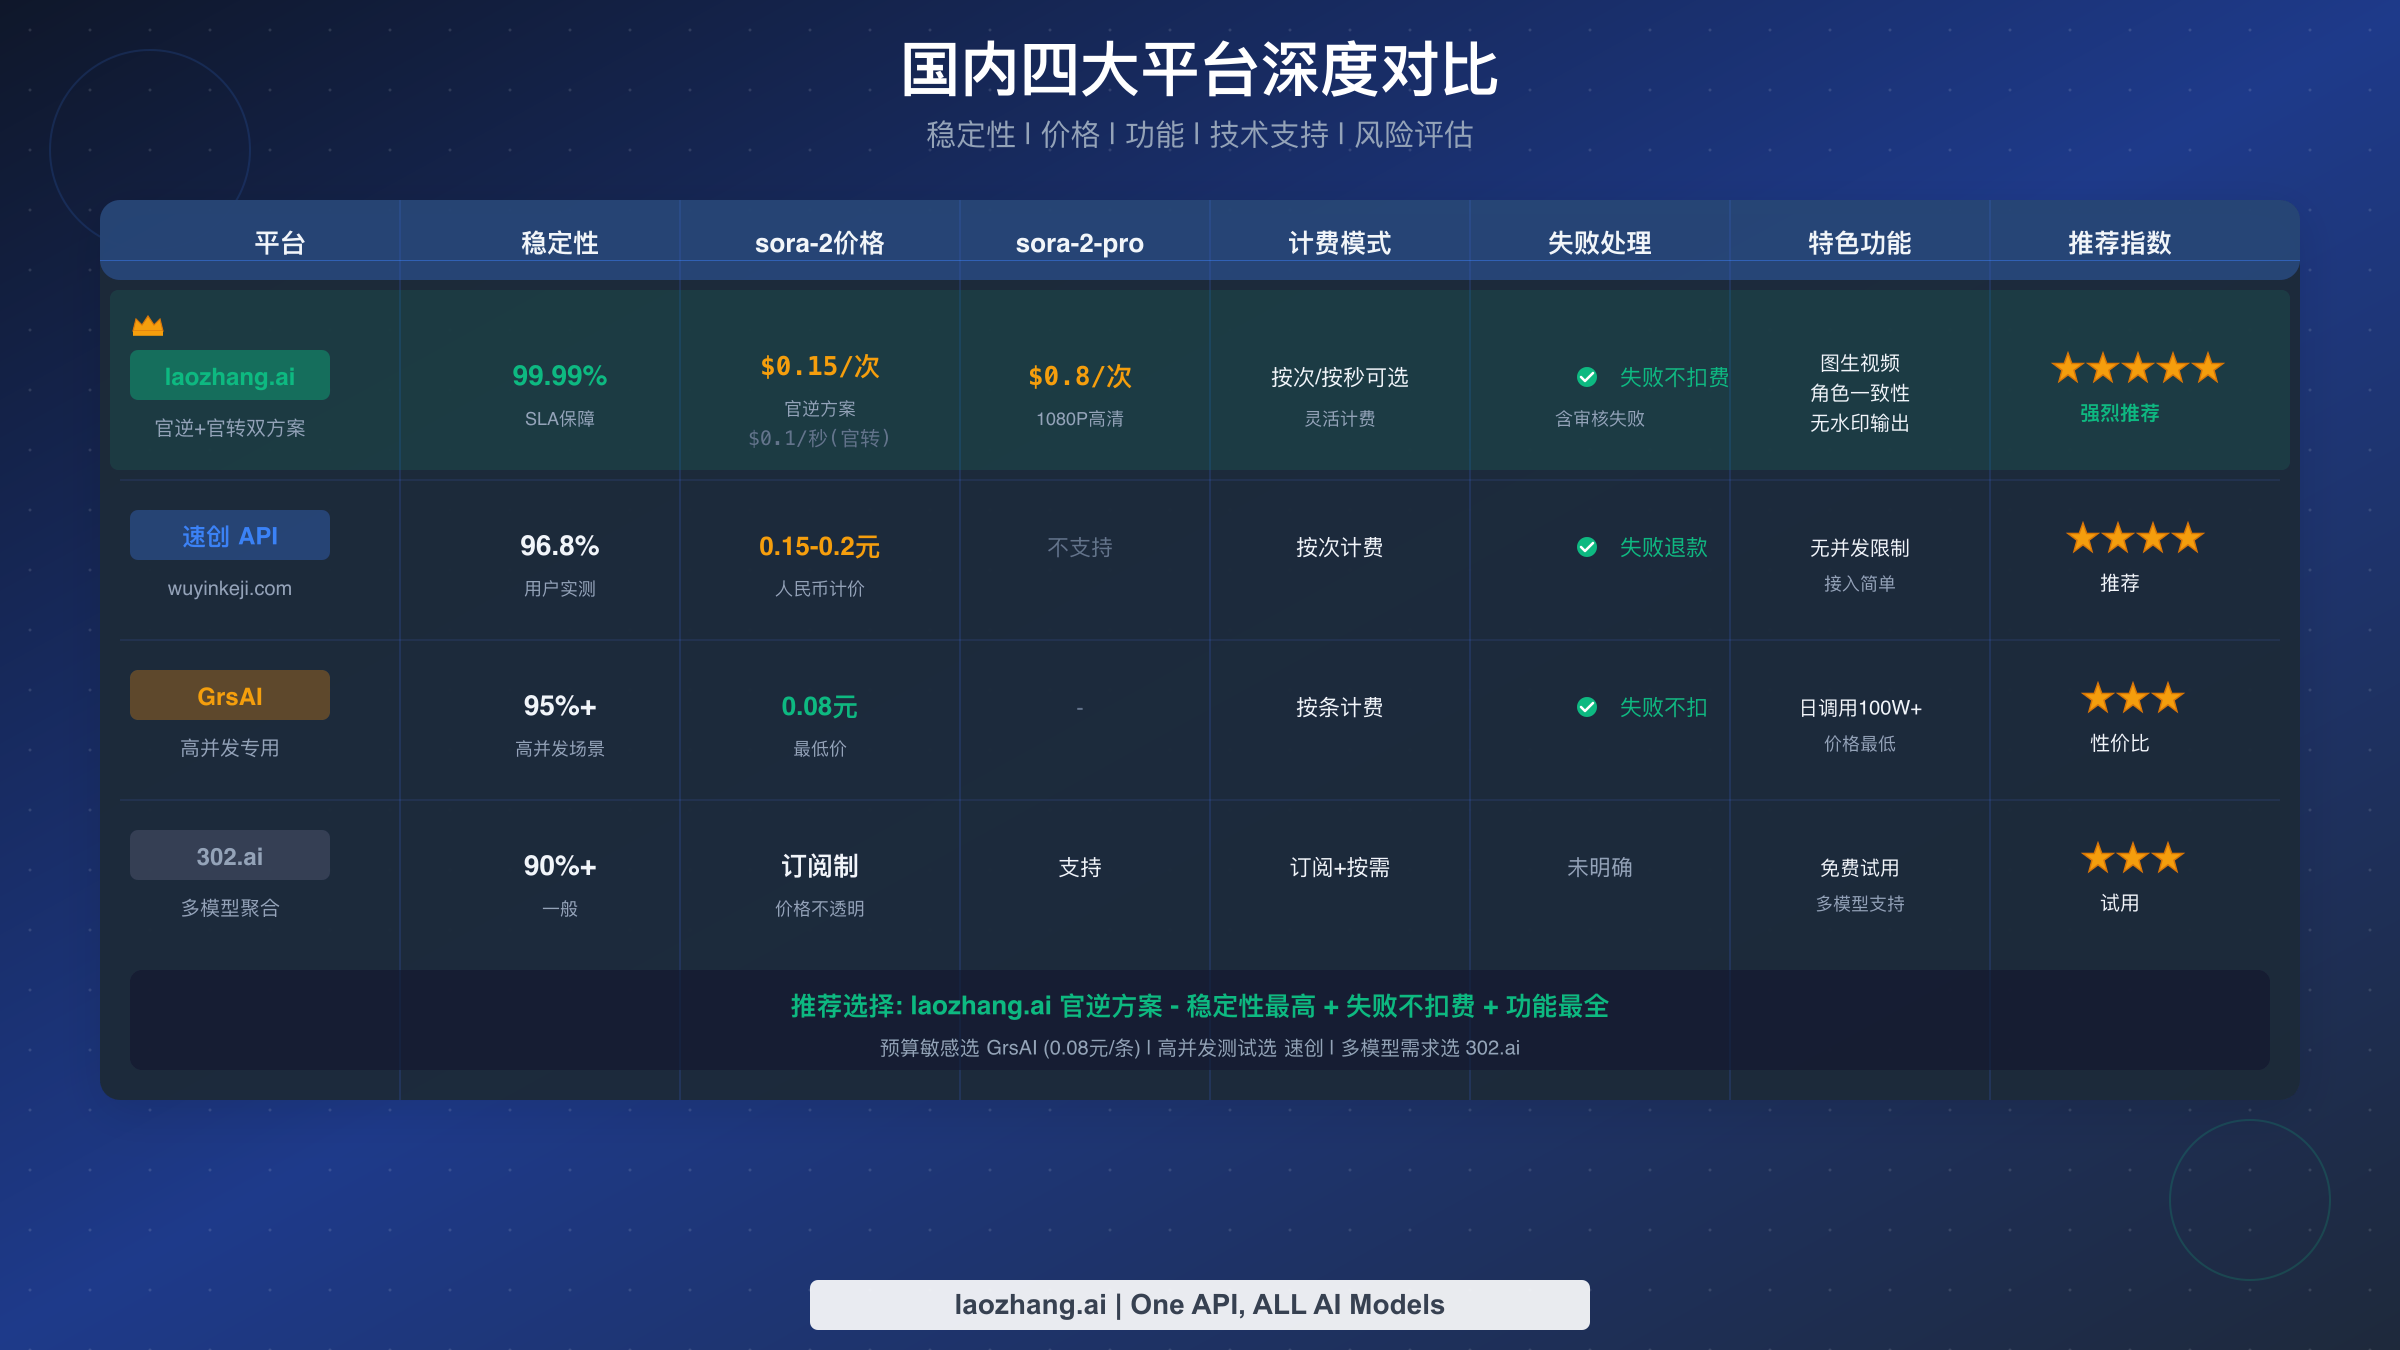Click the $0.15/次 price in laozhang row
This screenshot has width=2400, height=1350.
[819, 366]
